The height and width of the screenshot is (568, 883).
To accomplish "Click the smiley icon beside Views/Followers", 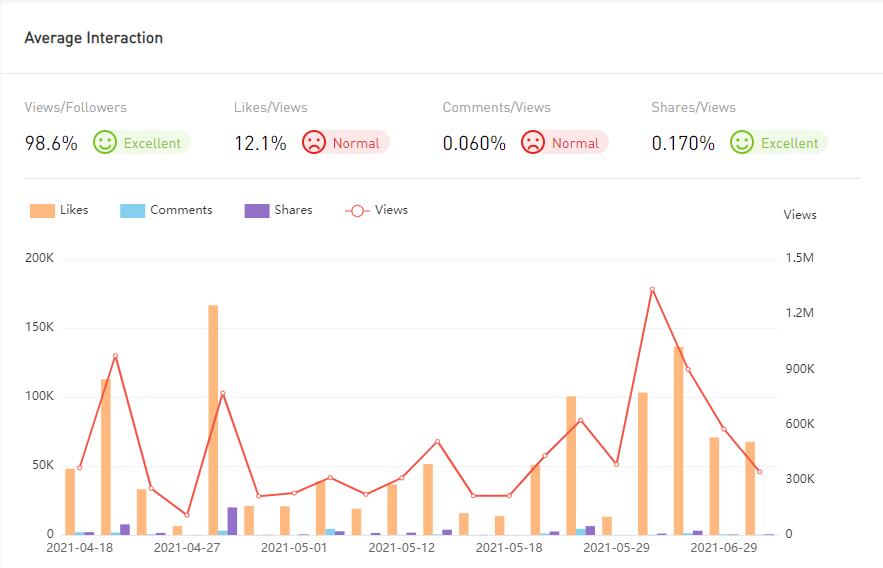I will click(x=105, y=143).
